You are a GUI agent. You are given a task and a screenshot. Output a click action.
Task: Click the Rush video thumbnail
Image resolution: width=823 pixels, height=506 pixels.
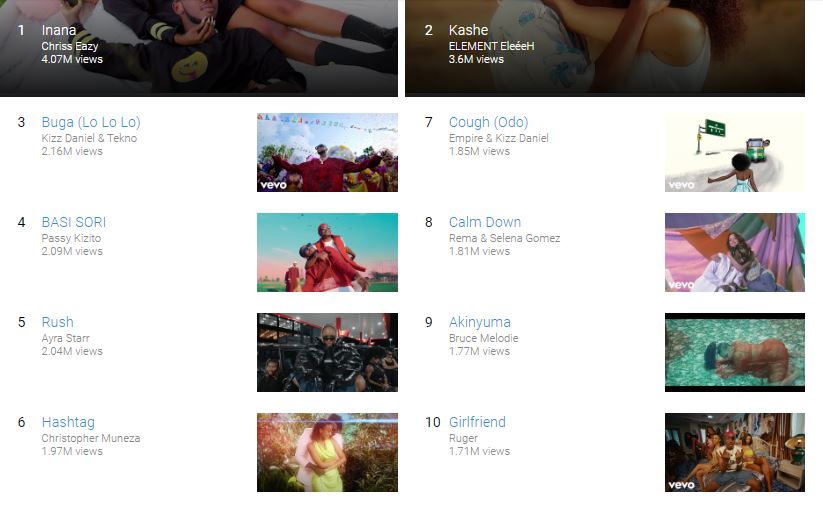327,352
